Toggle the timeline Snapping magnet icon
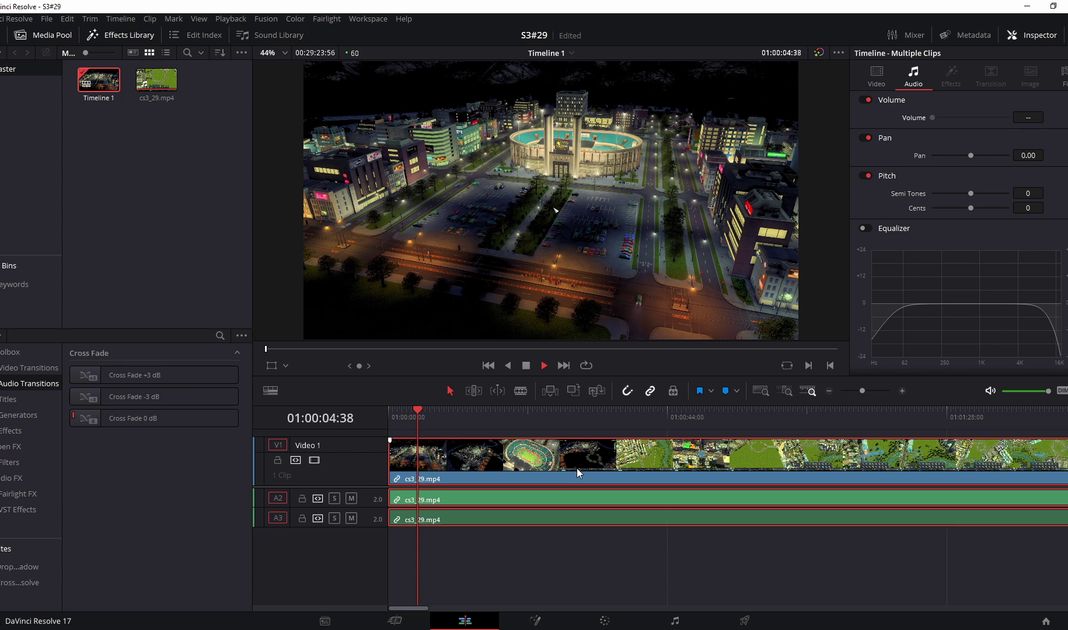 (x=627, y=391)
